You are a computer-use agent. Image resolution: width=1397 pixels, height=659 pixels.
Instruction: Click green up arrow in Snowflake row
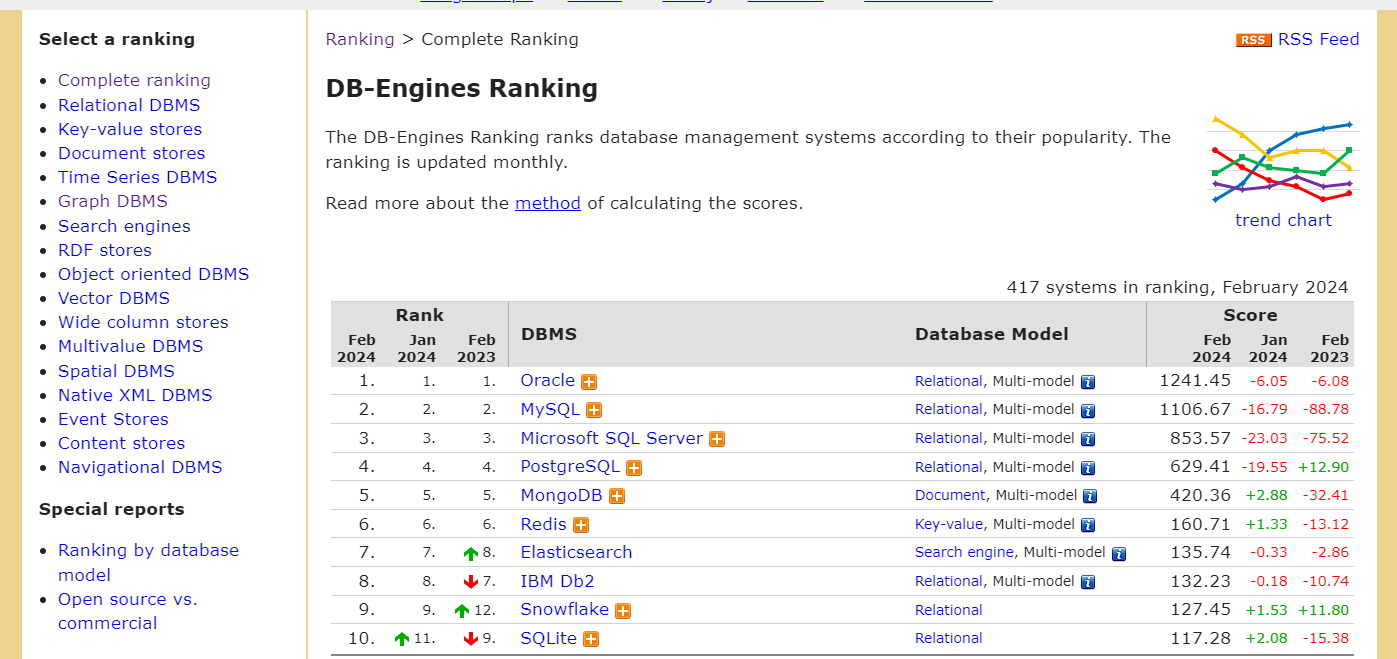[462, 611]
